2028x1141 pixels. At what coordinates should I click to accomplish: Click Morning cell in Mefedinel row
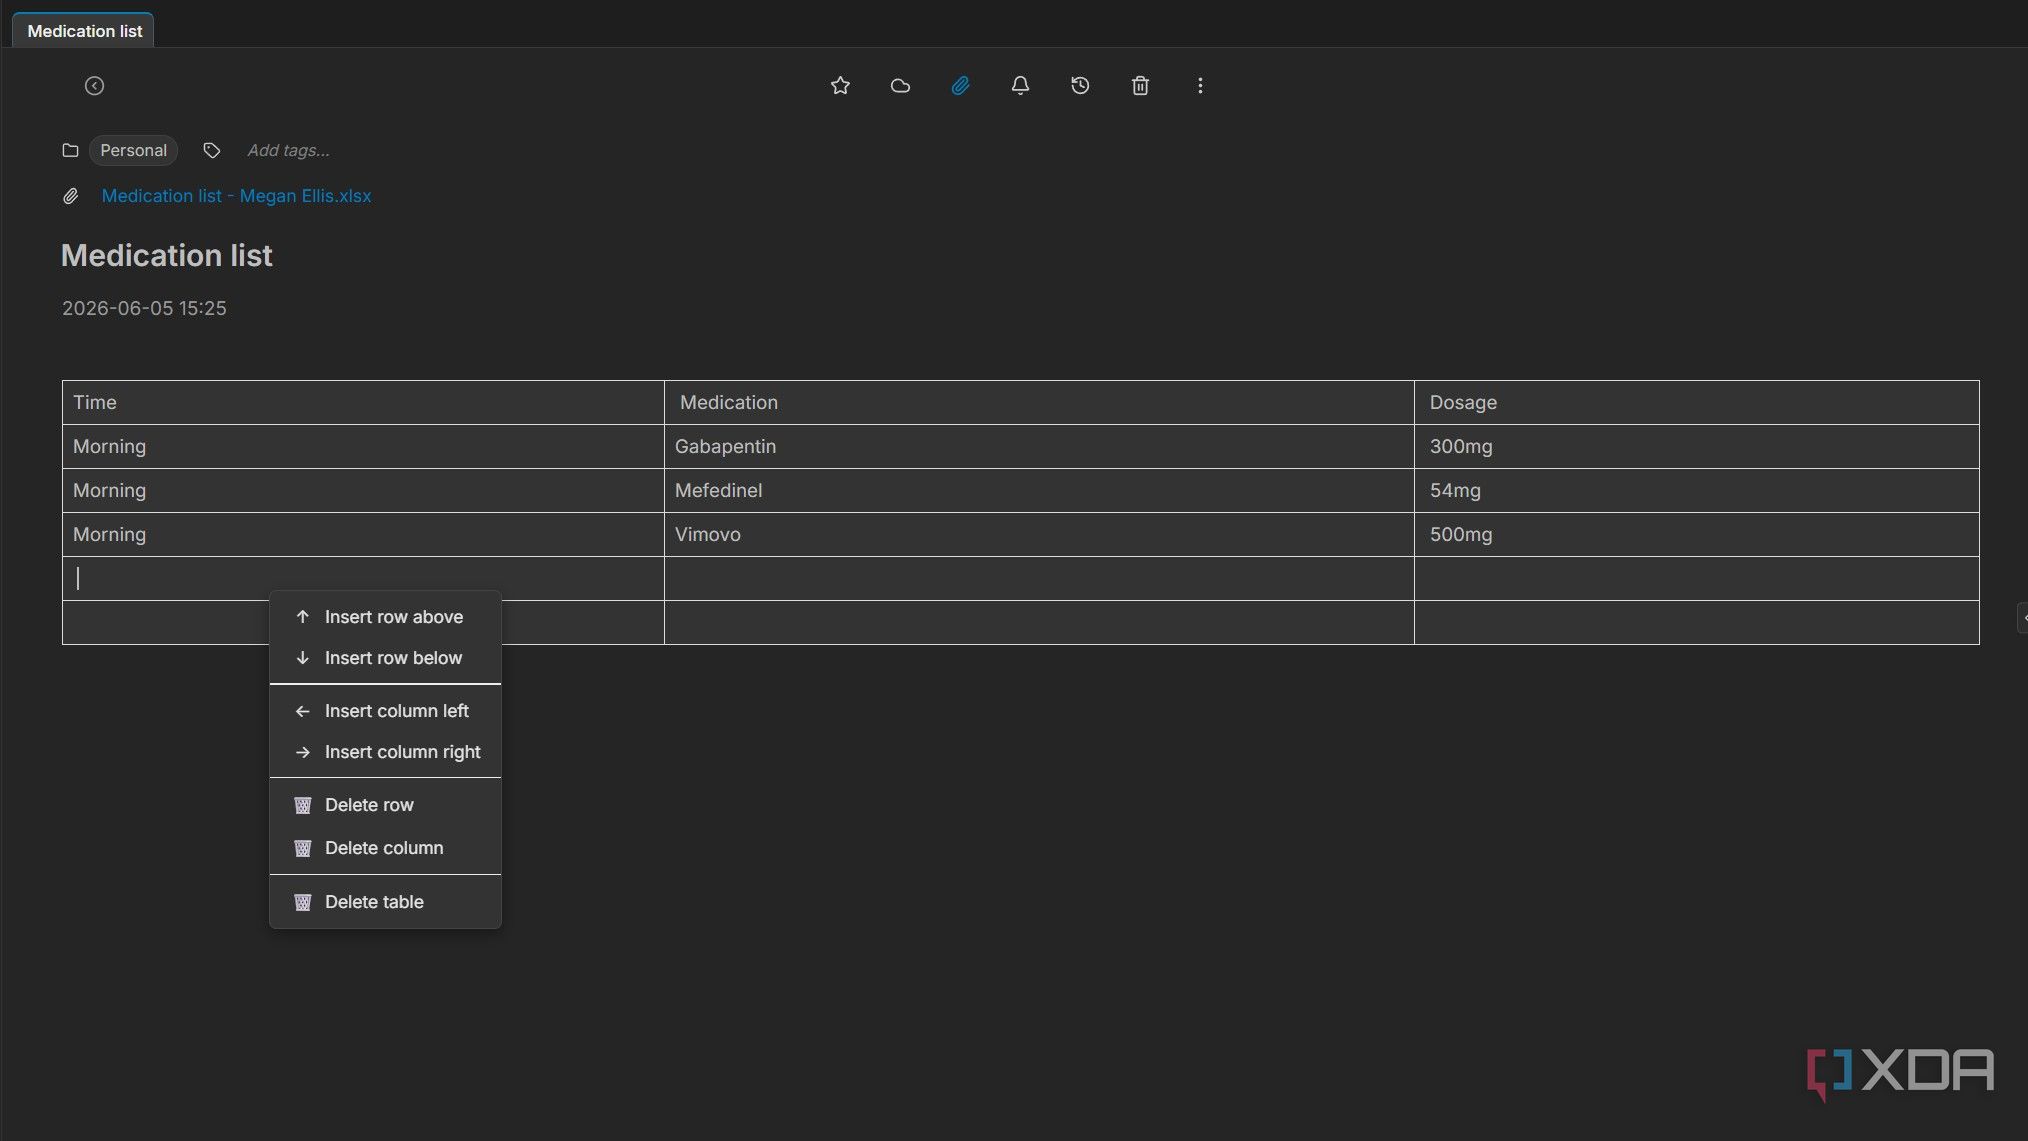(x=363, y=490)
